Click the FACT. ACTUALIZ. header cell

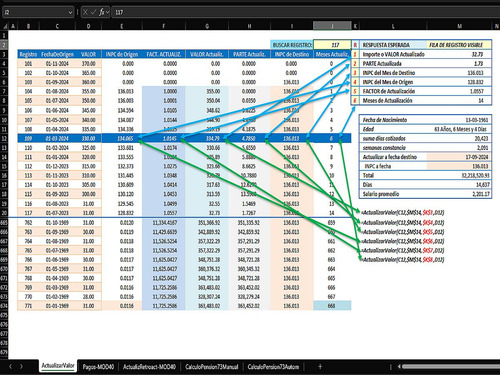click(164, 54)
